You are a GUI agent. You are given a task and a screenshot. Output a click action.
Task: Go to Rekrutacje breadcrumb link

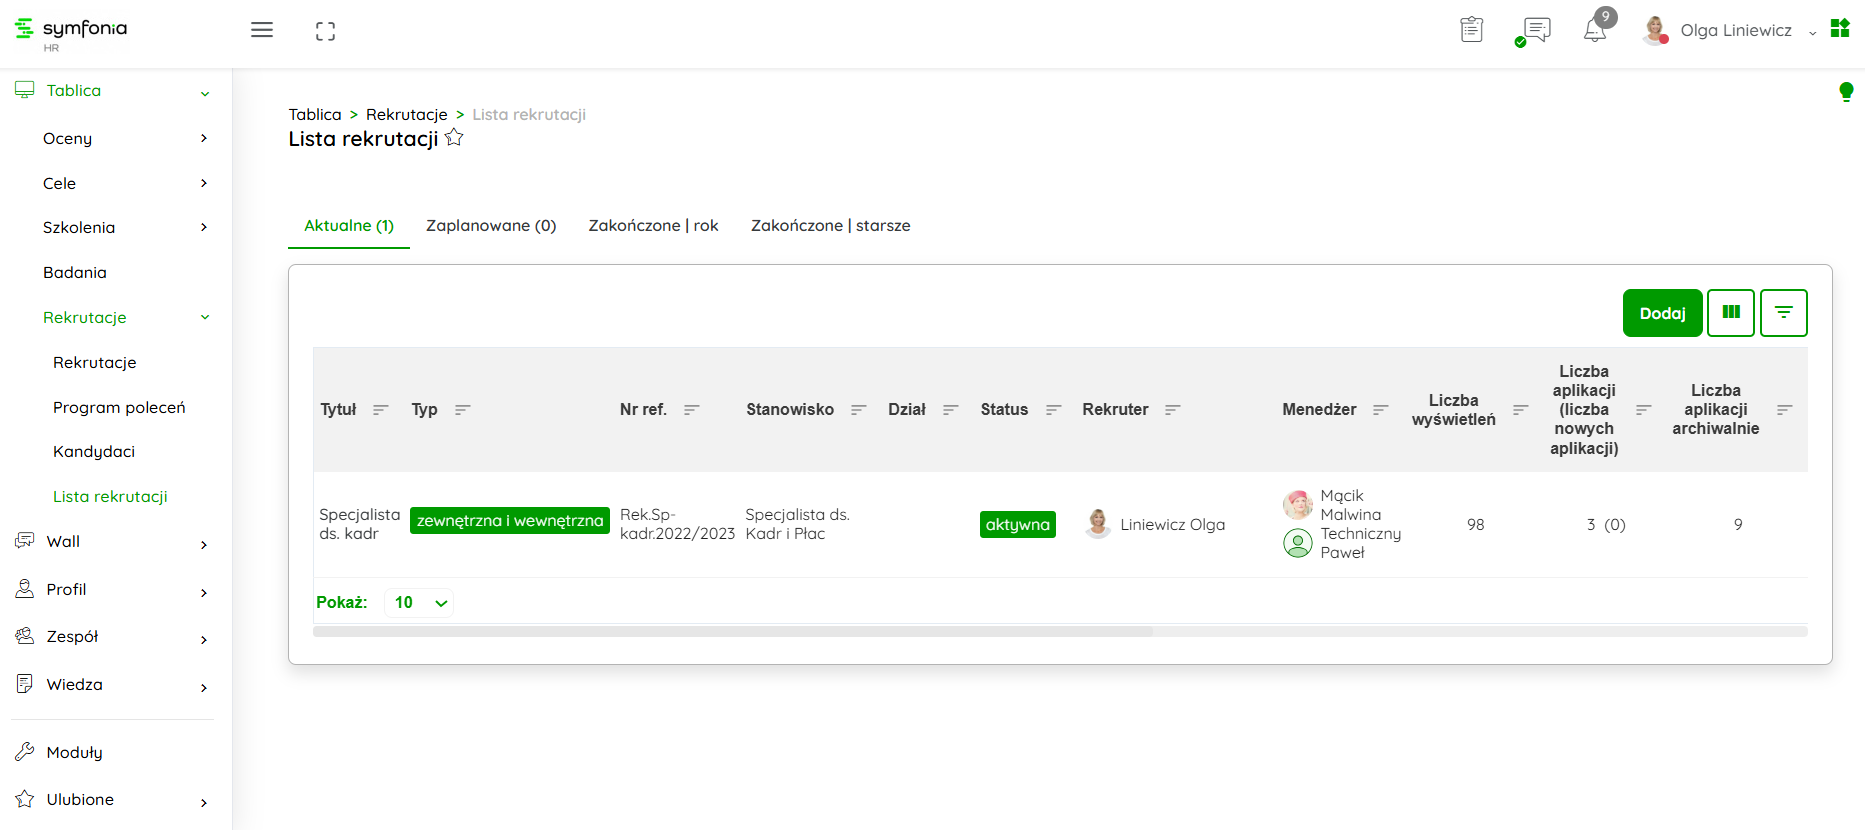click(x=406, y=114)
